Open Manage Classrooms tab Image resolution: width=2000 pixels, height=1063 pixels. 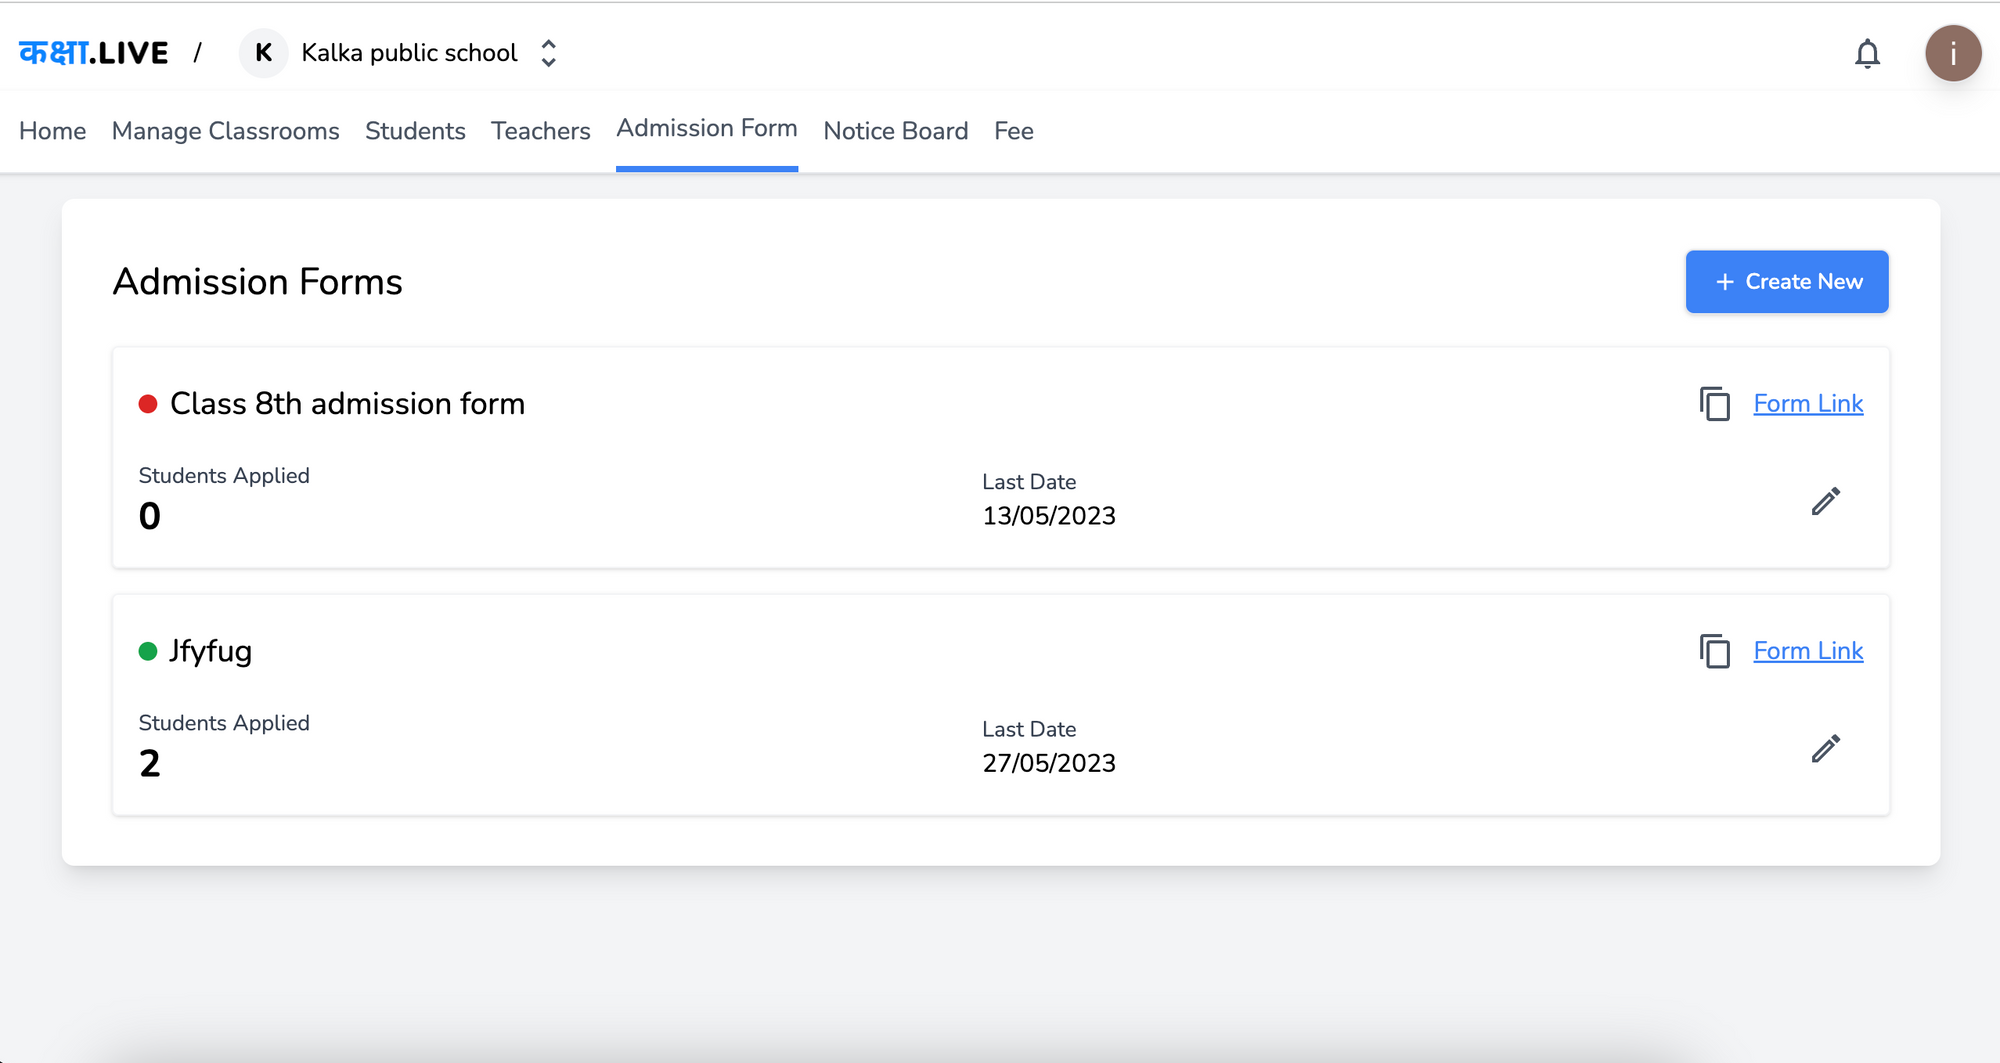[226, 131]
